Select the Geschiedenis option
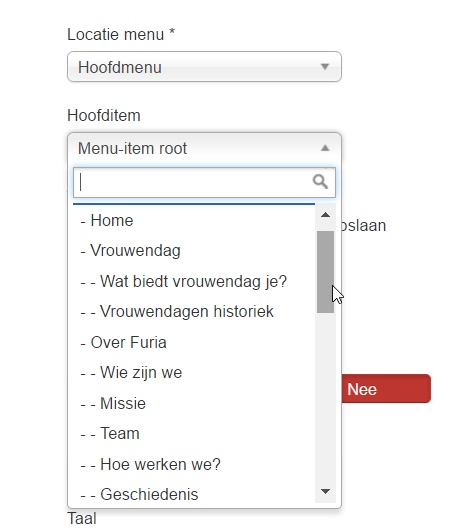The image size is (460, 530). 194,494
